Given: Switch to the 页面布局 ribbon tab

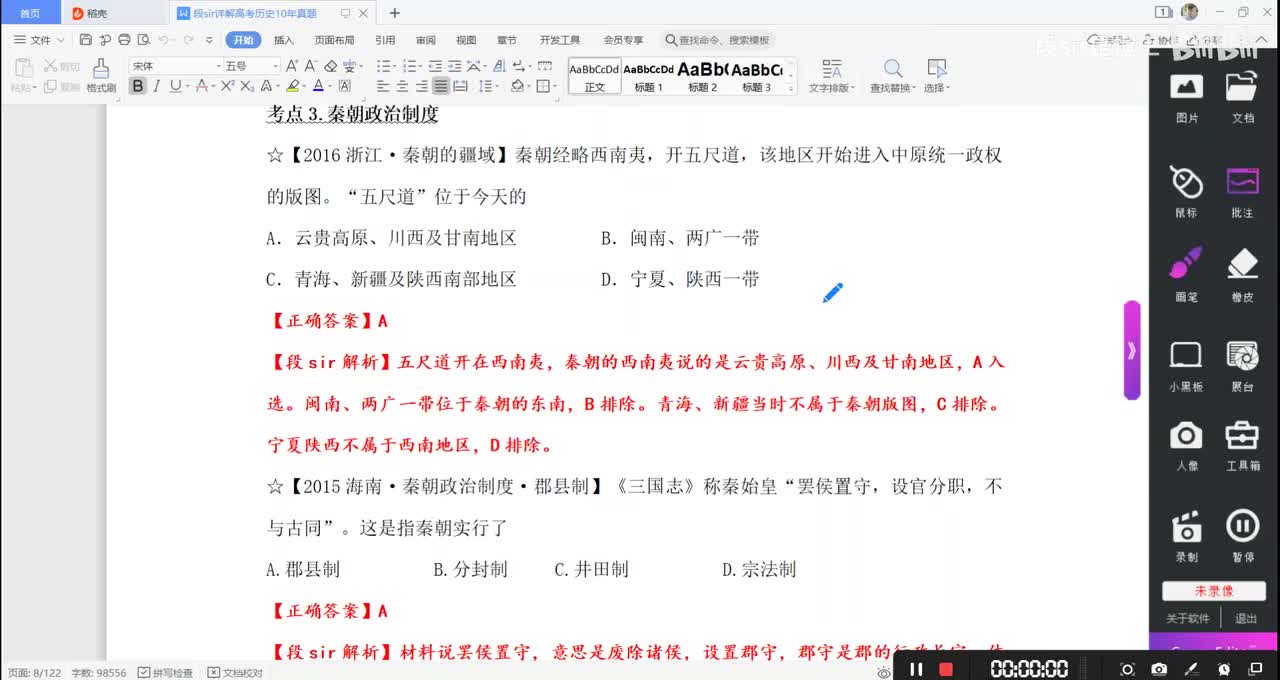Looking at the screenshot, I should [334, 40].
